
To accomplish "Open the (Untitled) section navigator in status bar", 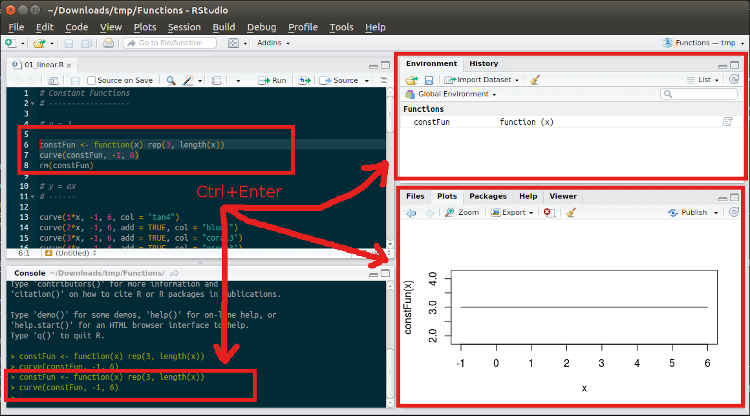I will click(71, 253).
